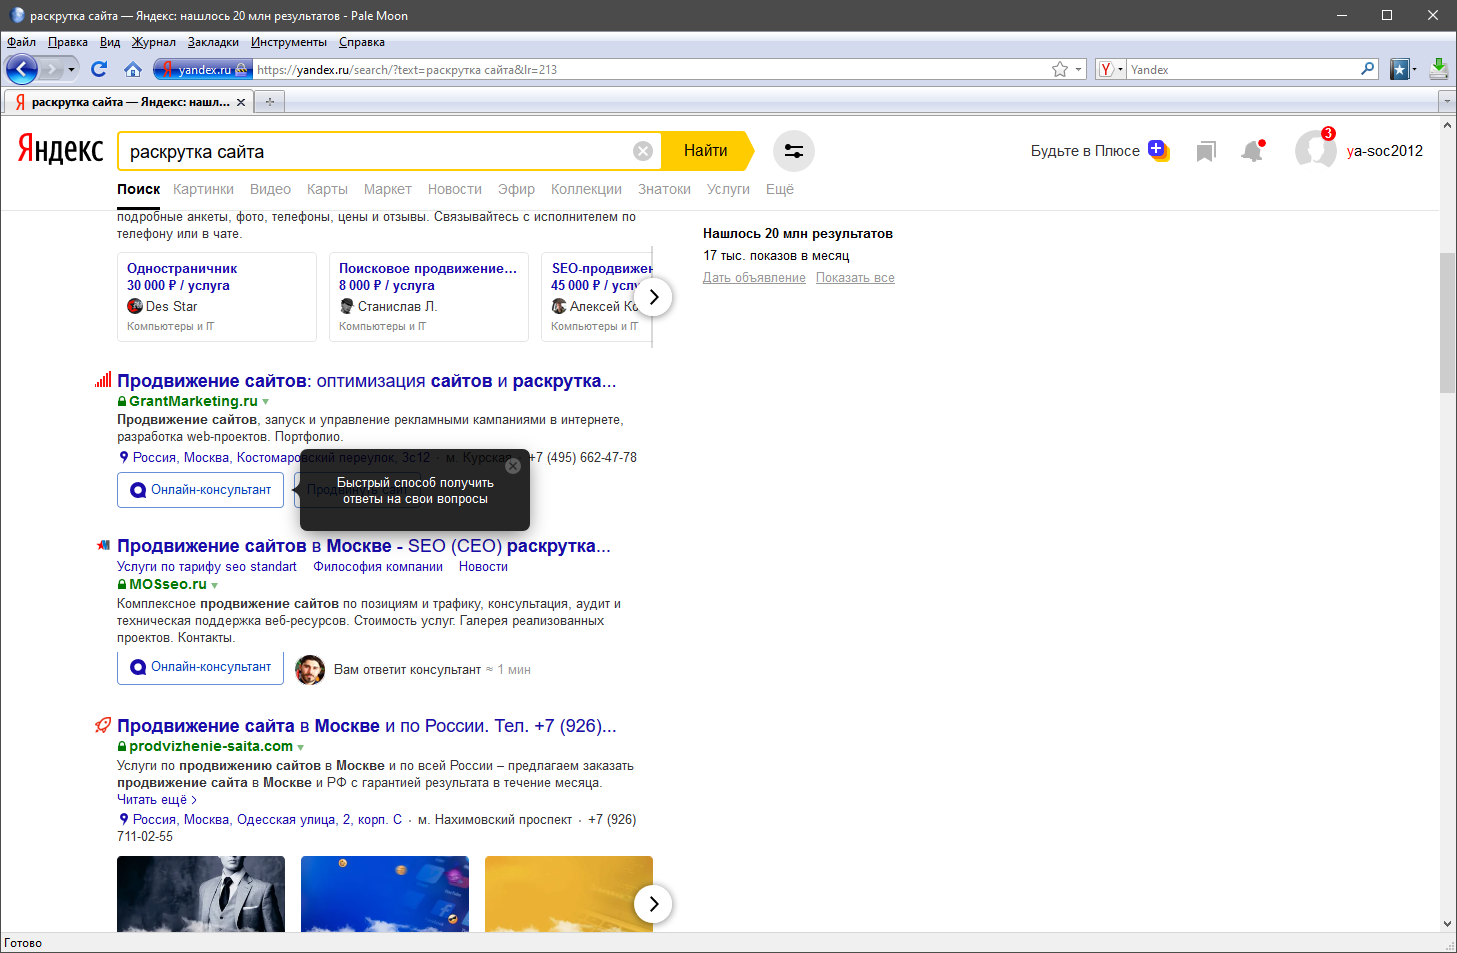1457x953 pixels.
Task: Run the toolbar search via magnifier icon
Action: click(1368, 69)
